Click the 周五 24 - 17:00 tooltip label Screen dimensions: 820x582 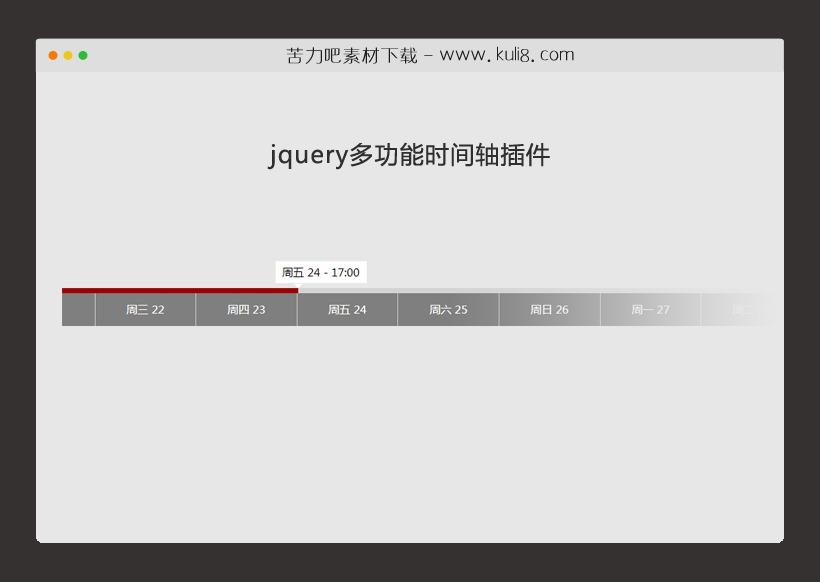point(320,271)
